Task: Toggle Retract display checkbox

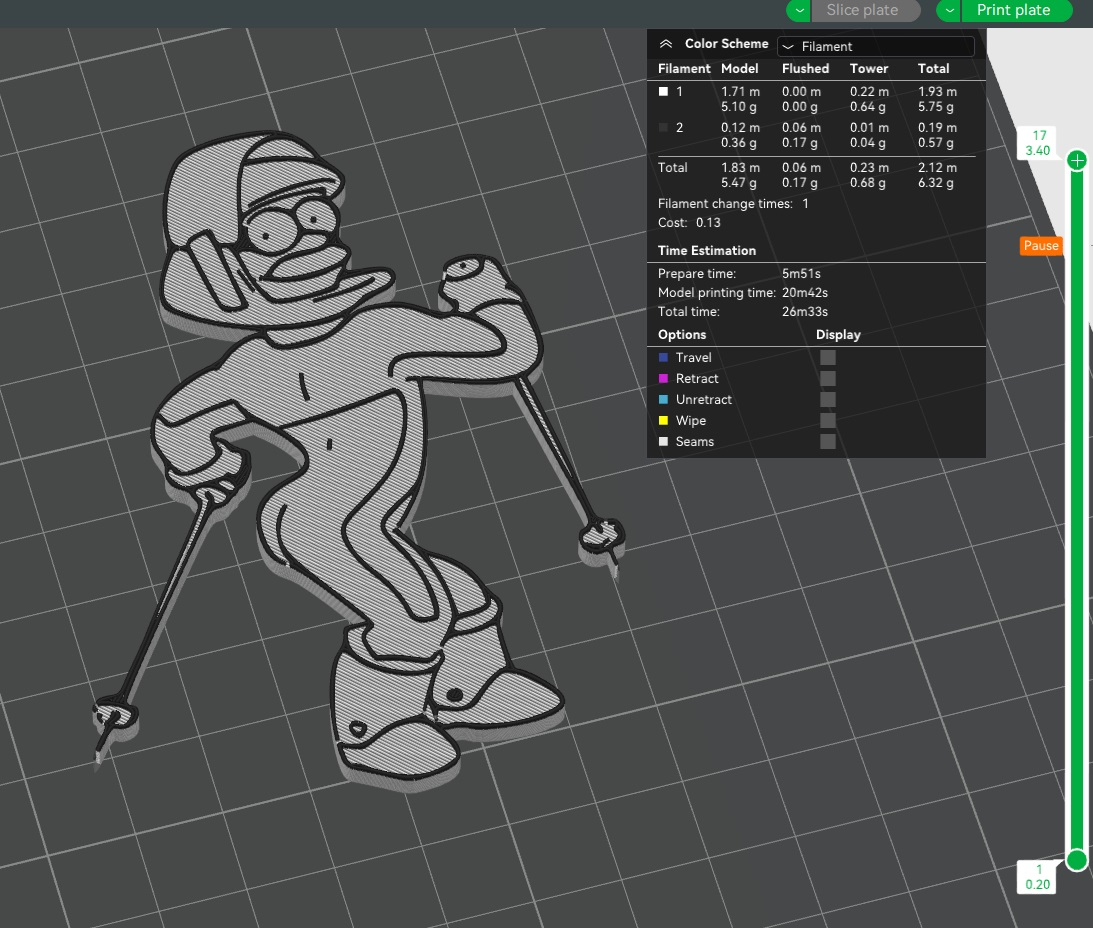Action: point(827,379)
